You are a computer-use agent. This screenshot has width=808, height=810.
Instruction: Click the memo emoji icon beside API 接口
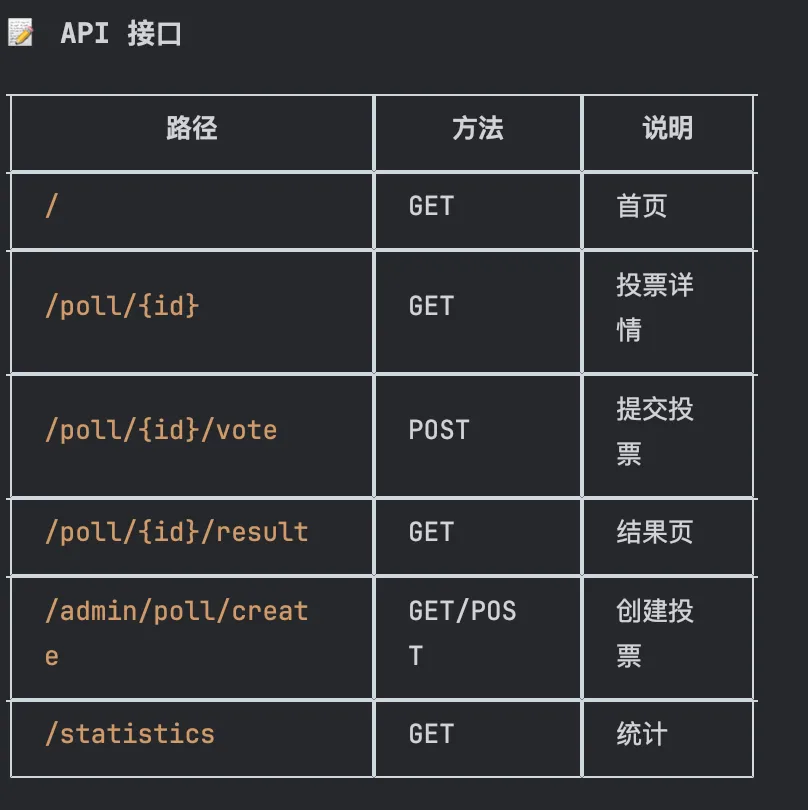(x=20, y=33)
